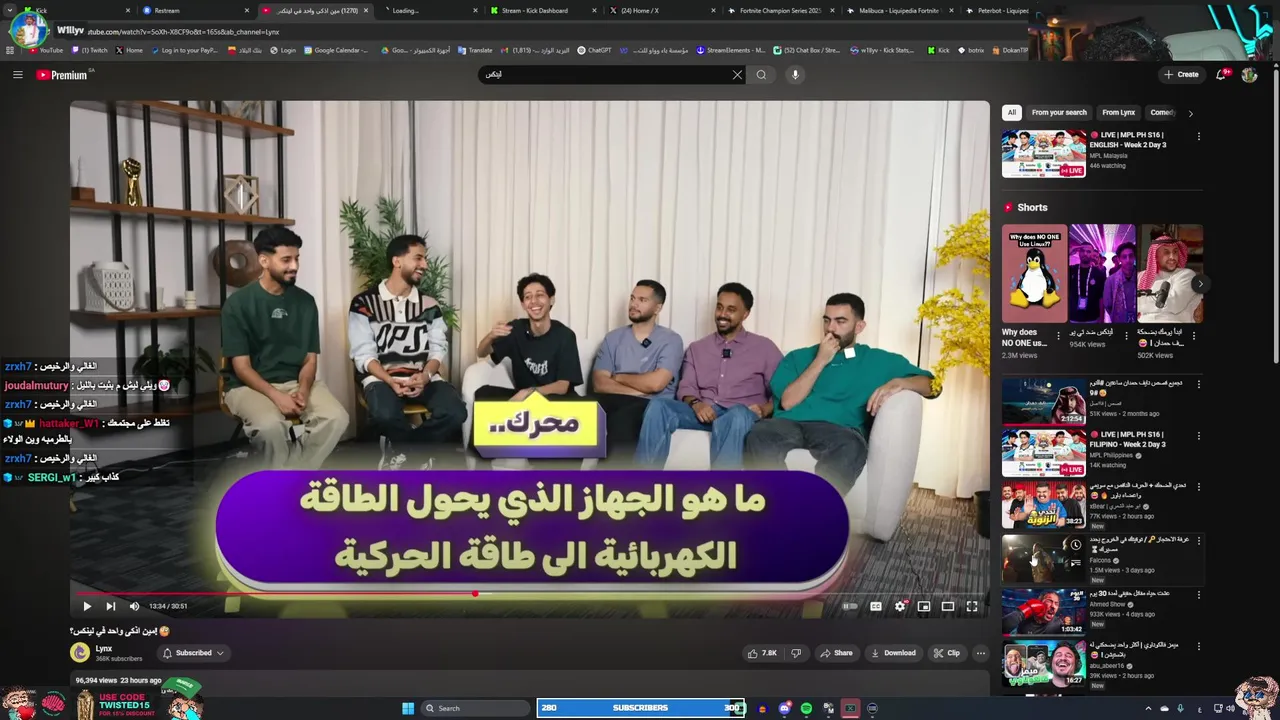Open options for the 502K views Short
1280x720 pixels.
pyautogui.click(x=1194, y=336)
